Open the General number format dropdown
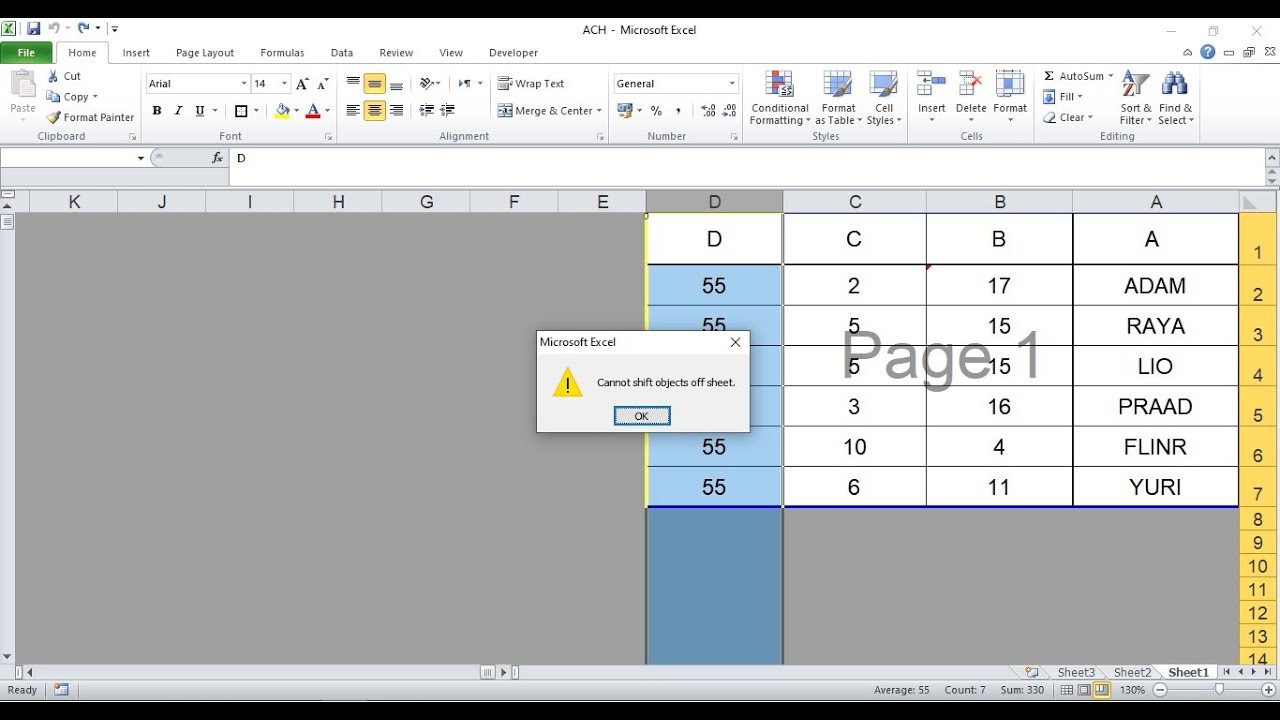The image size is (1280, 720). (x=732, y=84)
